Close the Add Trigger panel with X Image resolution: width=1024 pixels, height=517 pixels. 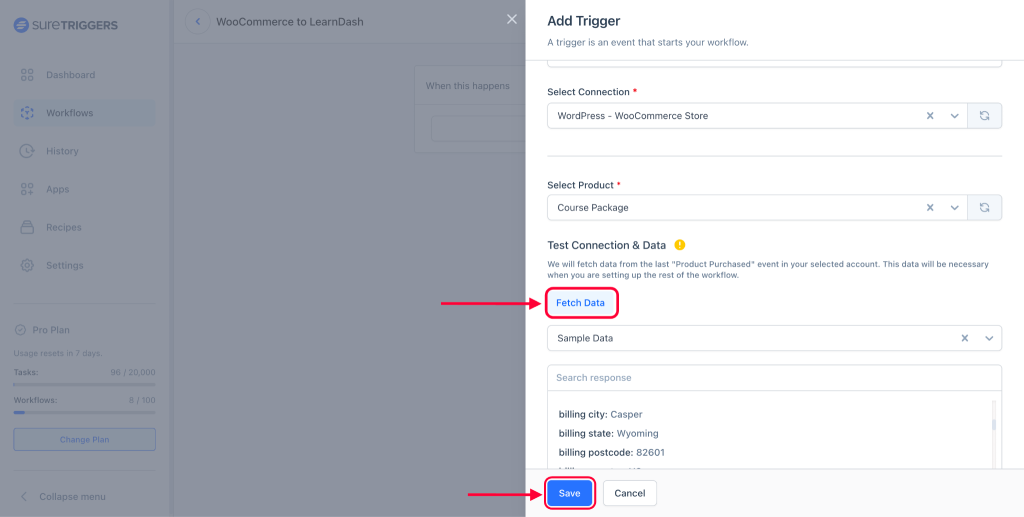pyautogui.click(x=512, y=20)
